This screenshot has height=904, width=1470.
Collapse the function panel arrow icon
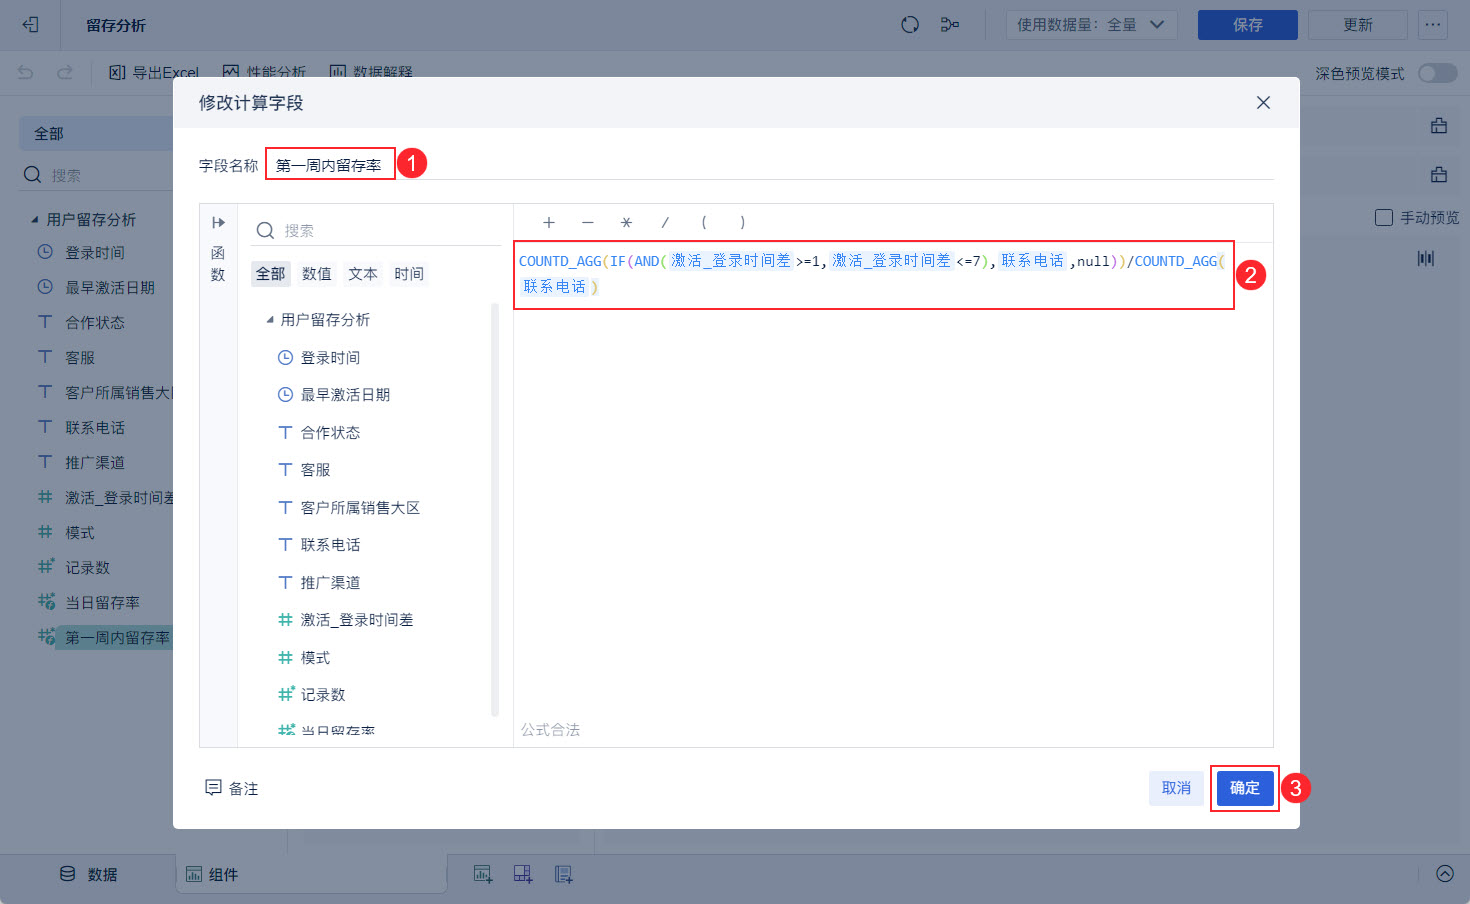point(218,222)
